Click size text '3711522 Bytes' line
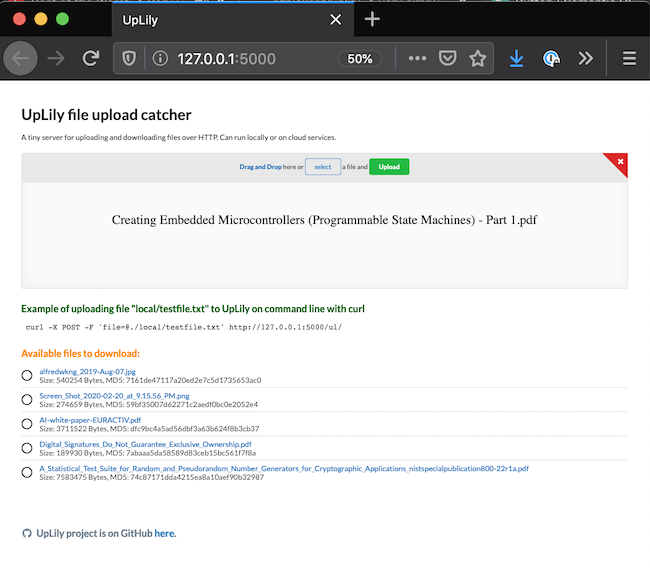Image resolution: width=650 pixels, height=573 pixels. 149,429
